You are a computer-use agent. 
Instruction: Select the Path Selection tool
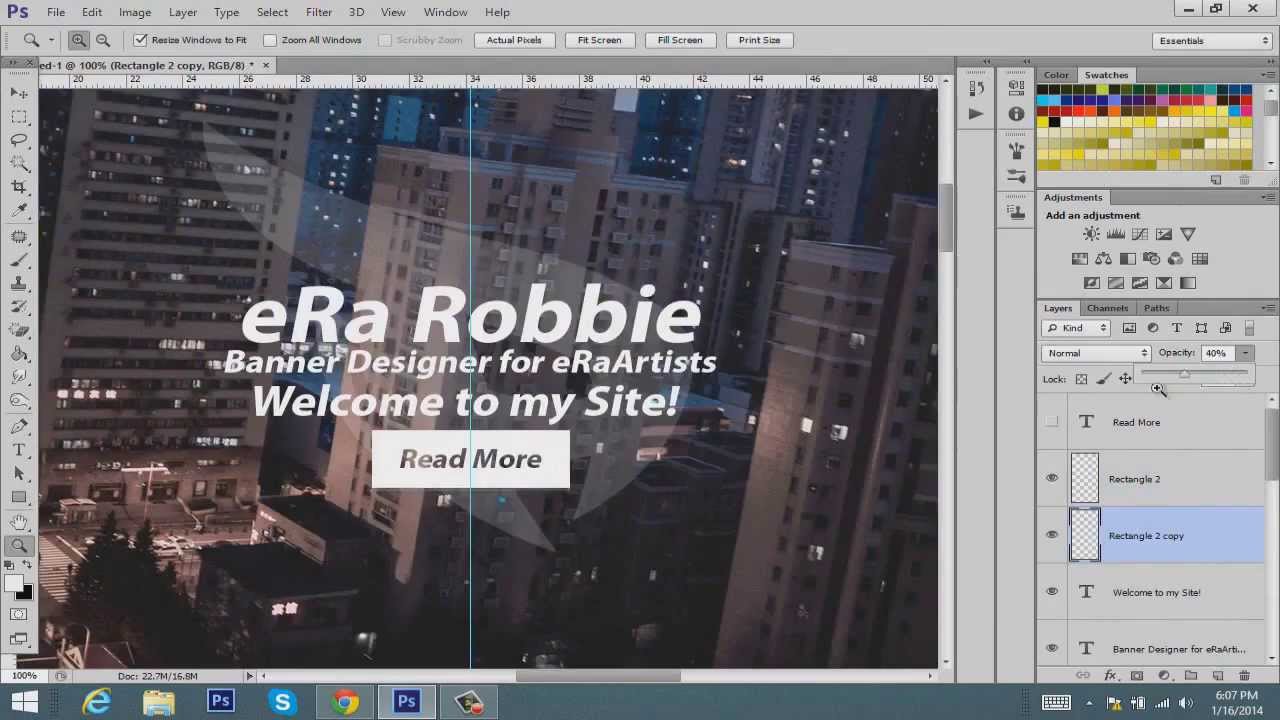[19, 474]
